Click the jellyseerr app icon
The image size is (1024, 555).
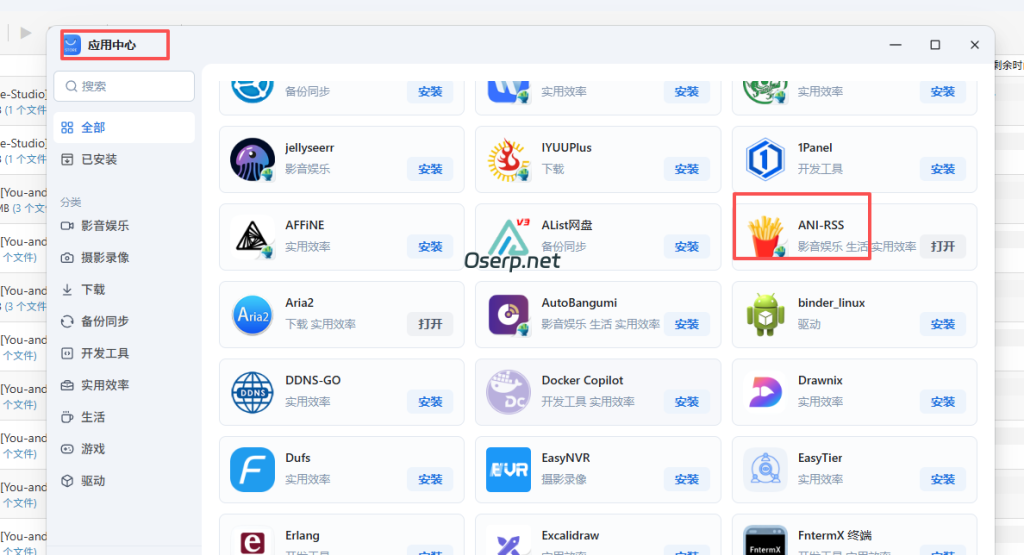252,159
